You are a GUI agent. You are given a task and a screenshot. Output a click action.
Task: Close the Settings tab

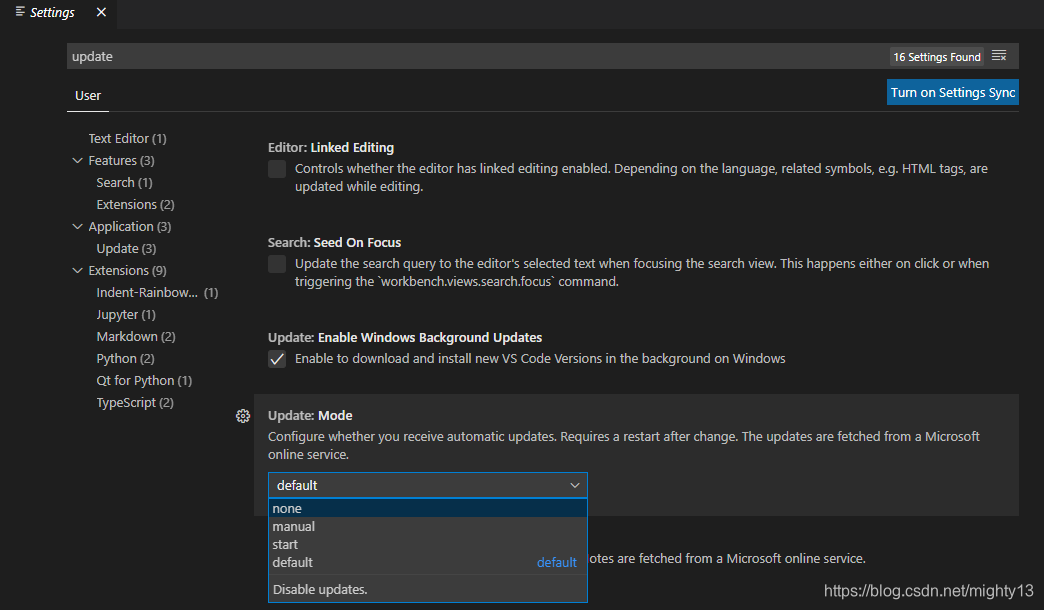[x=101, y=12]
